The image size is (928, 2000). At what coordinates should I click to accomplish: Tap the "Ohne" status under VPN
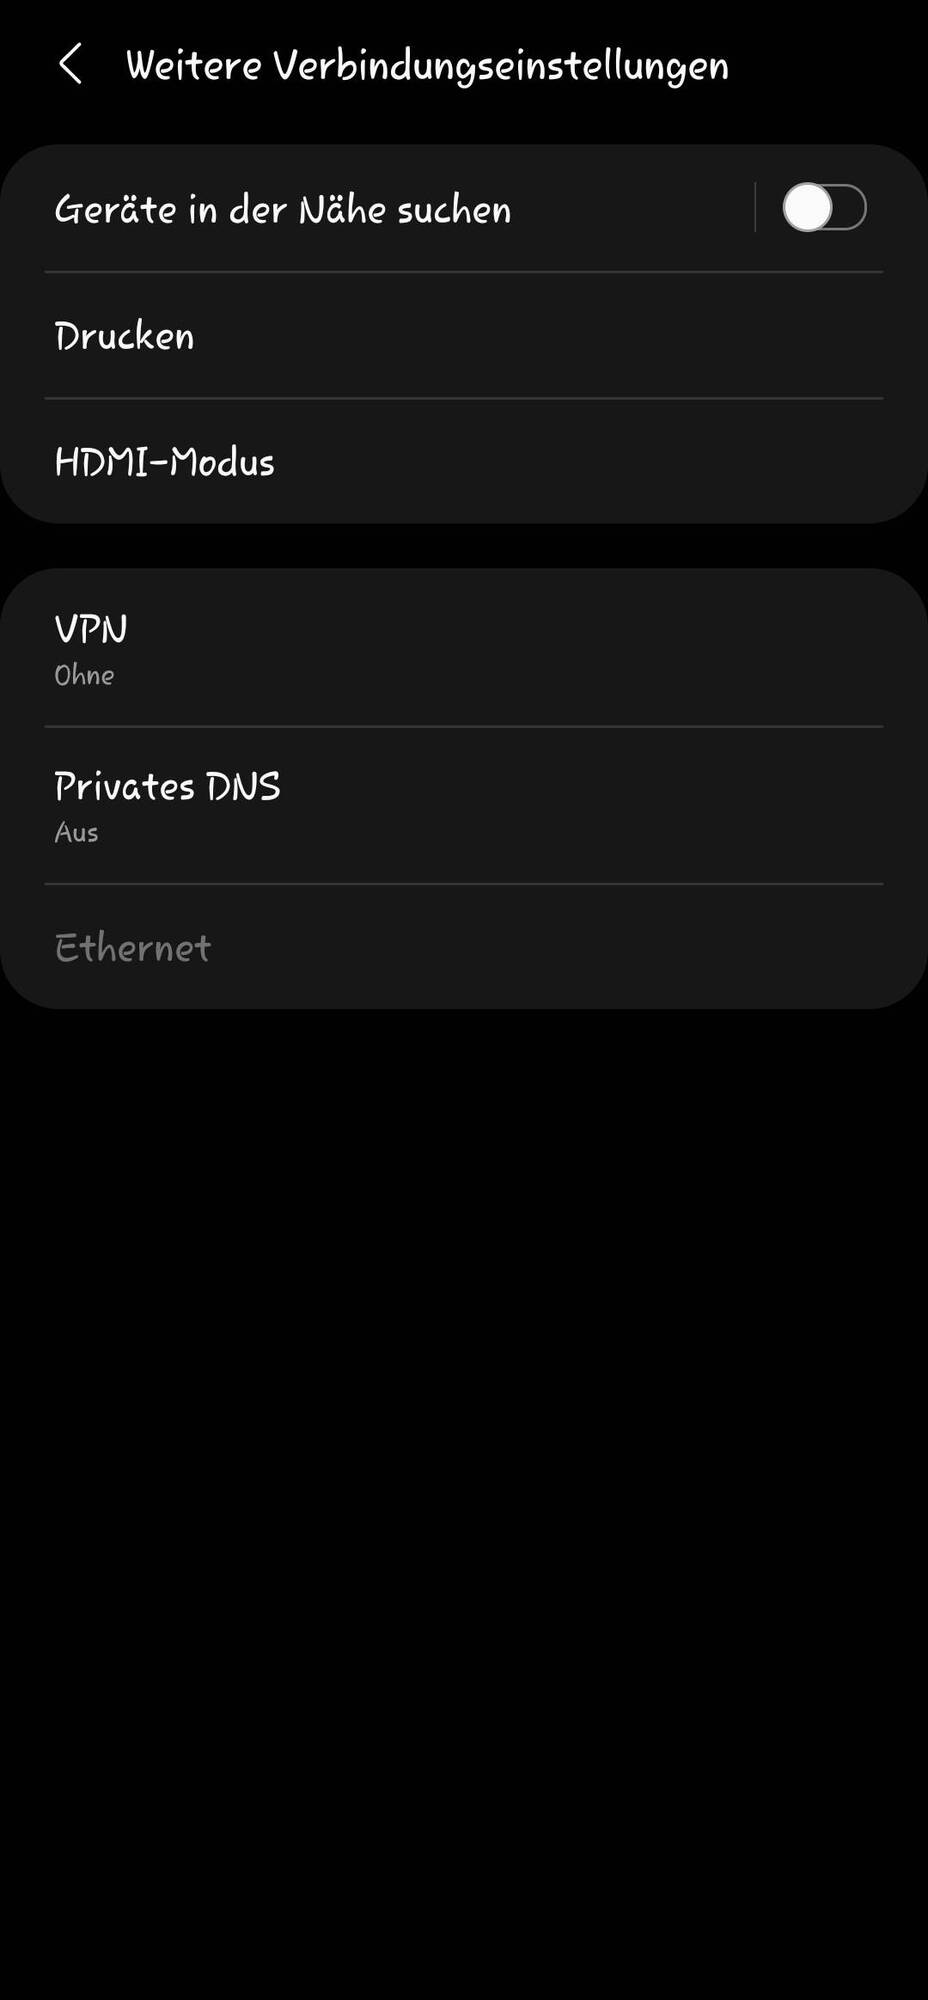coord(84,675)
